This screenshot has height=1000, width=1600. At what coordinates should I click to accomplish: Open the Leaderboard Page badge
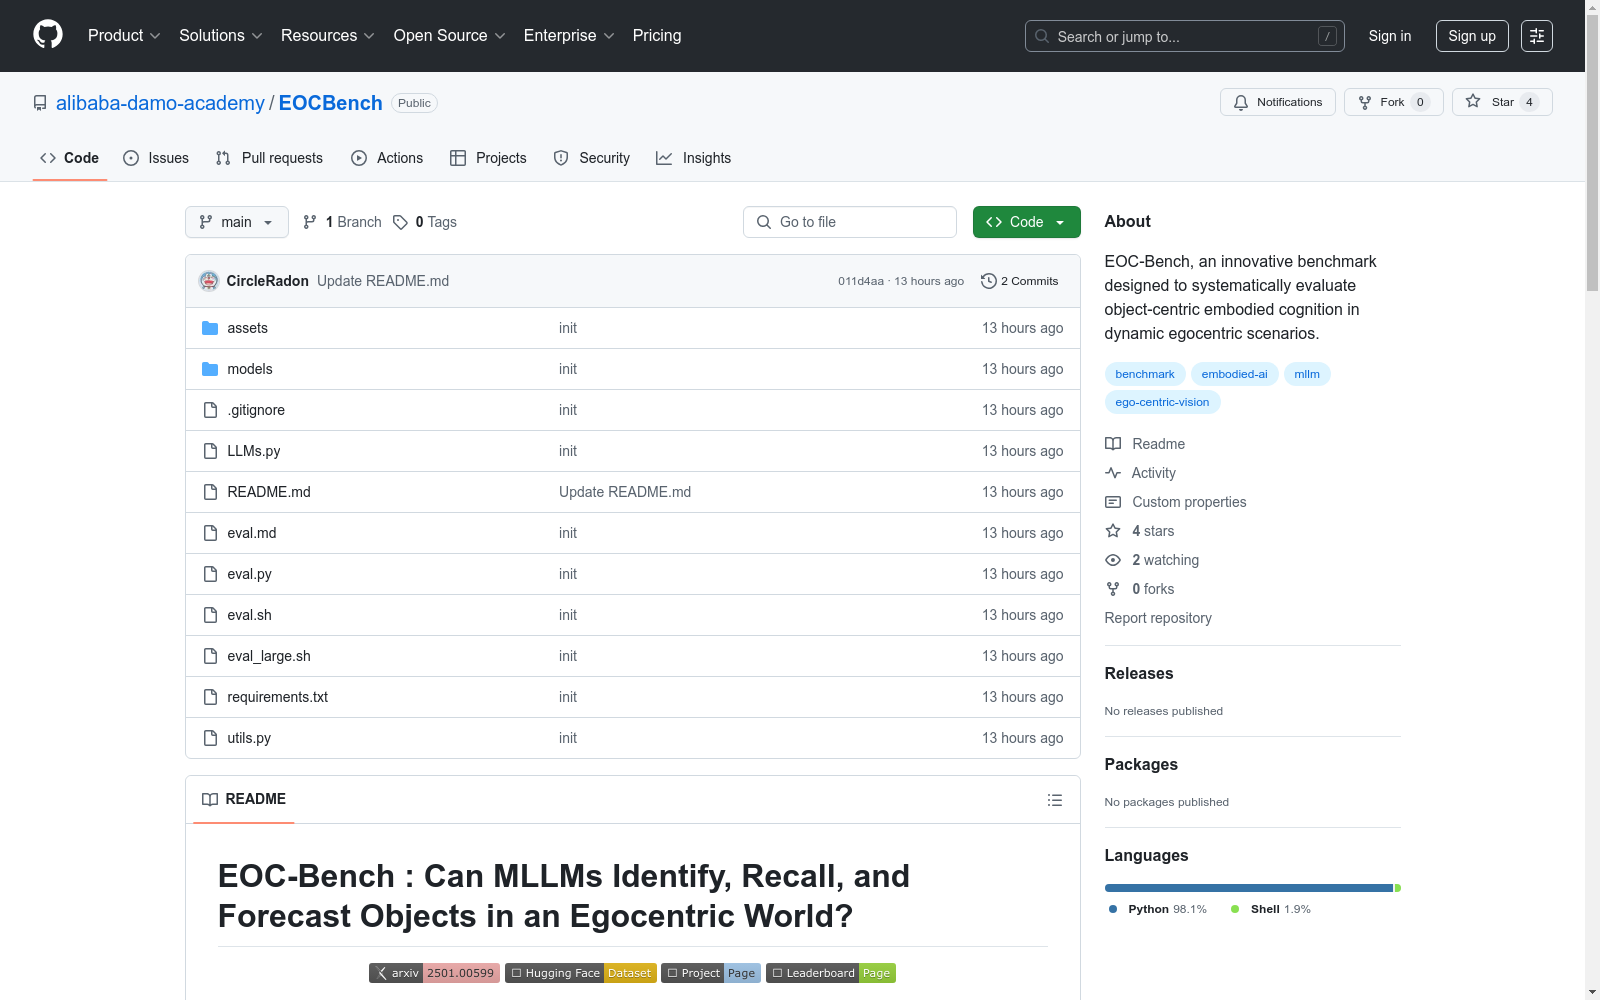coord(831,973)
